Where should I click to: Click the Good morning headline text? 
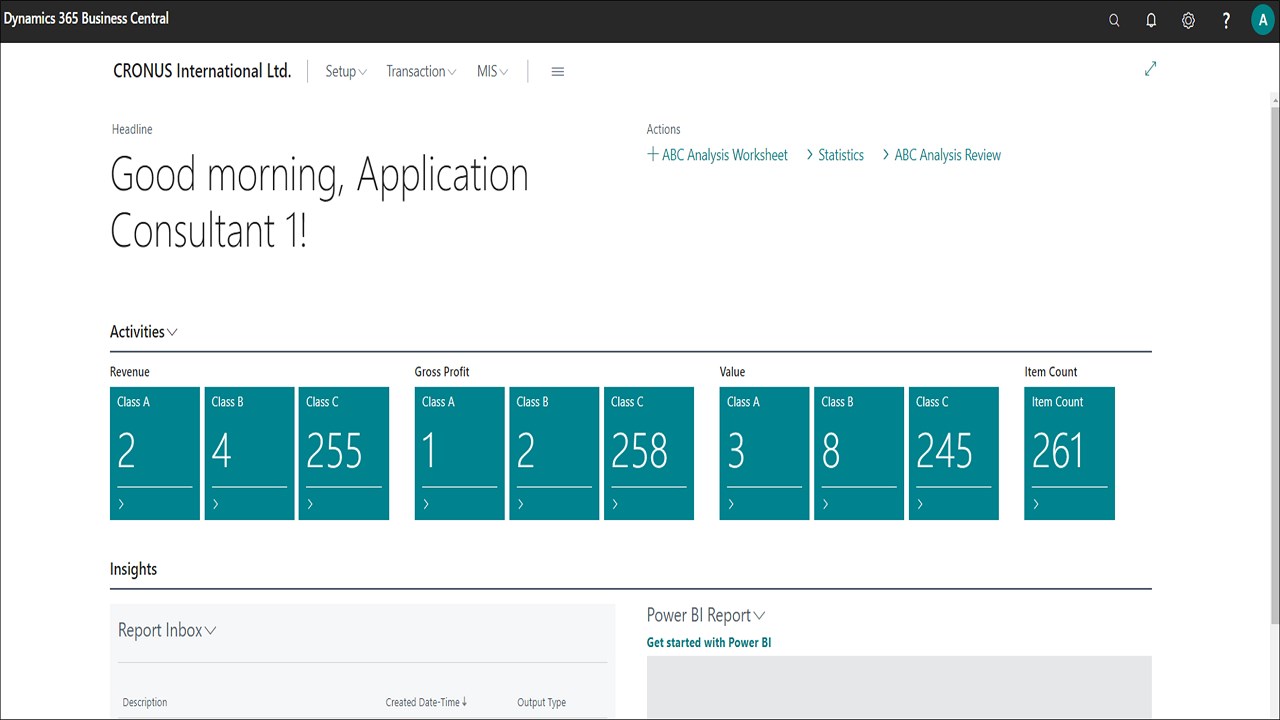pyautogui.click(x=319, y=203)
